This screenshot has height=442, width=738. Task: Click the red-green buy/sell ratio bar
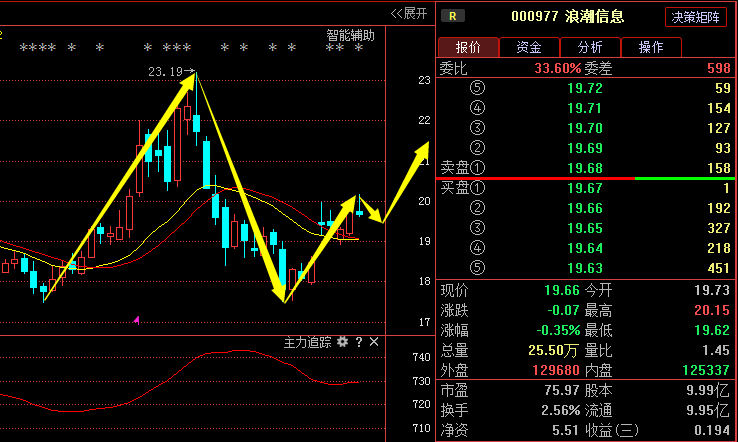coord(585,178)
